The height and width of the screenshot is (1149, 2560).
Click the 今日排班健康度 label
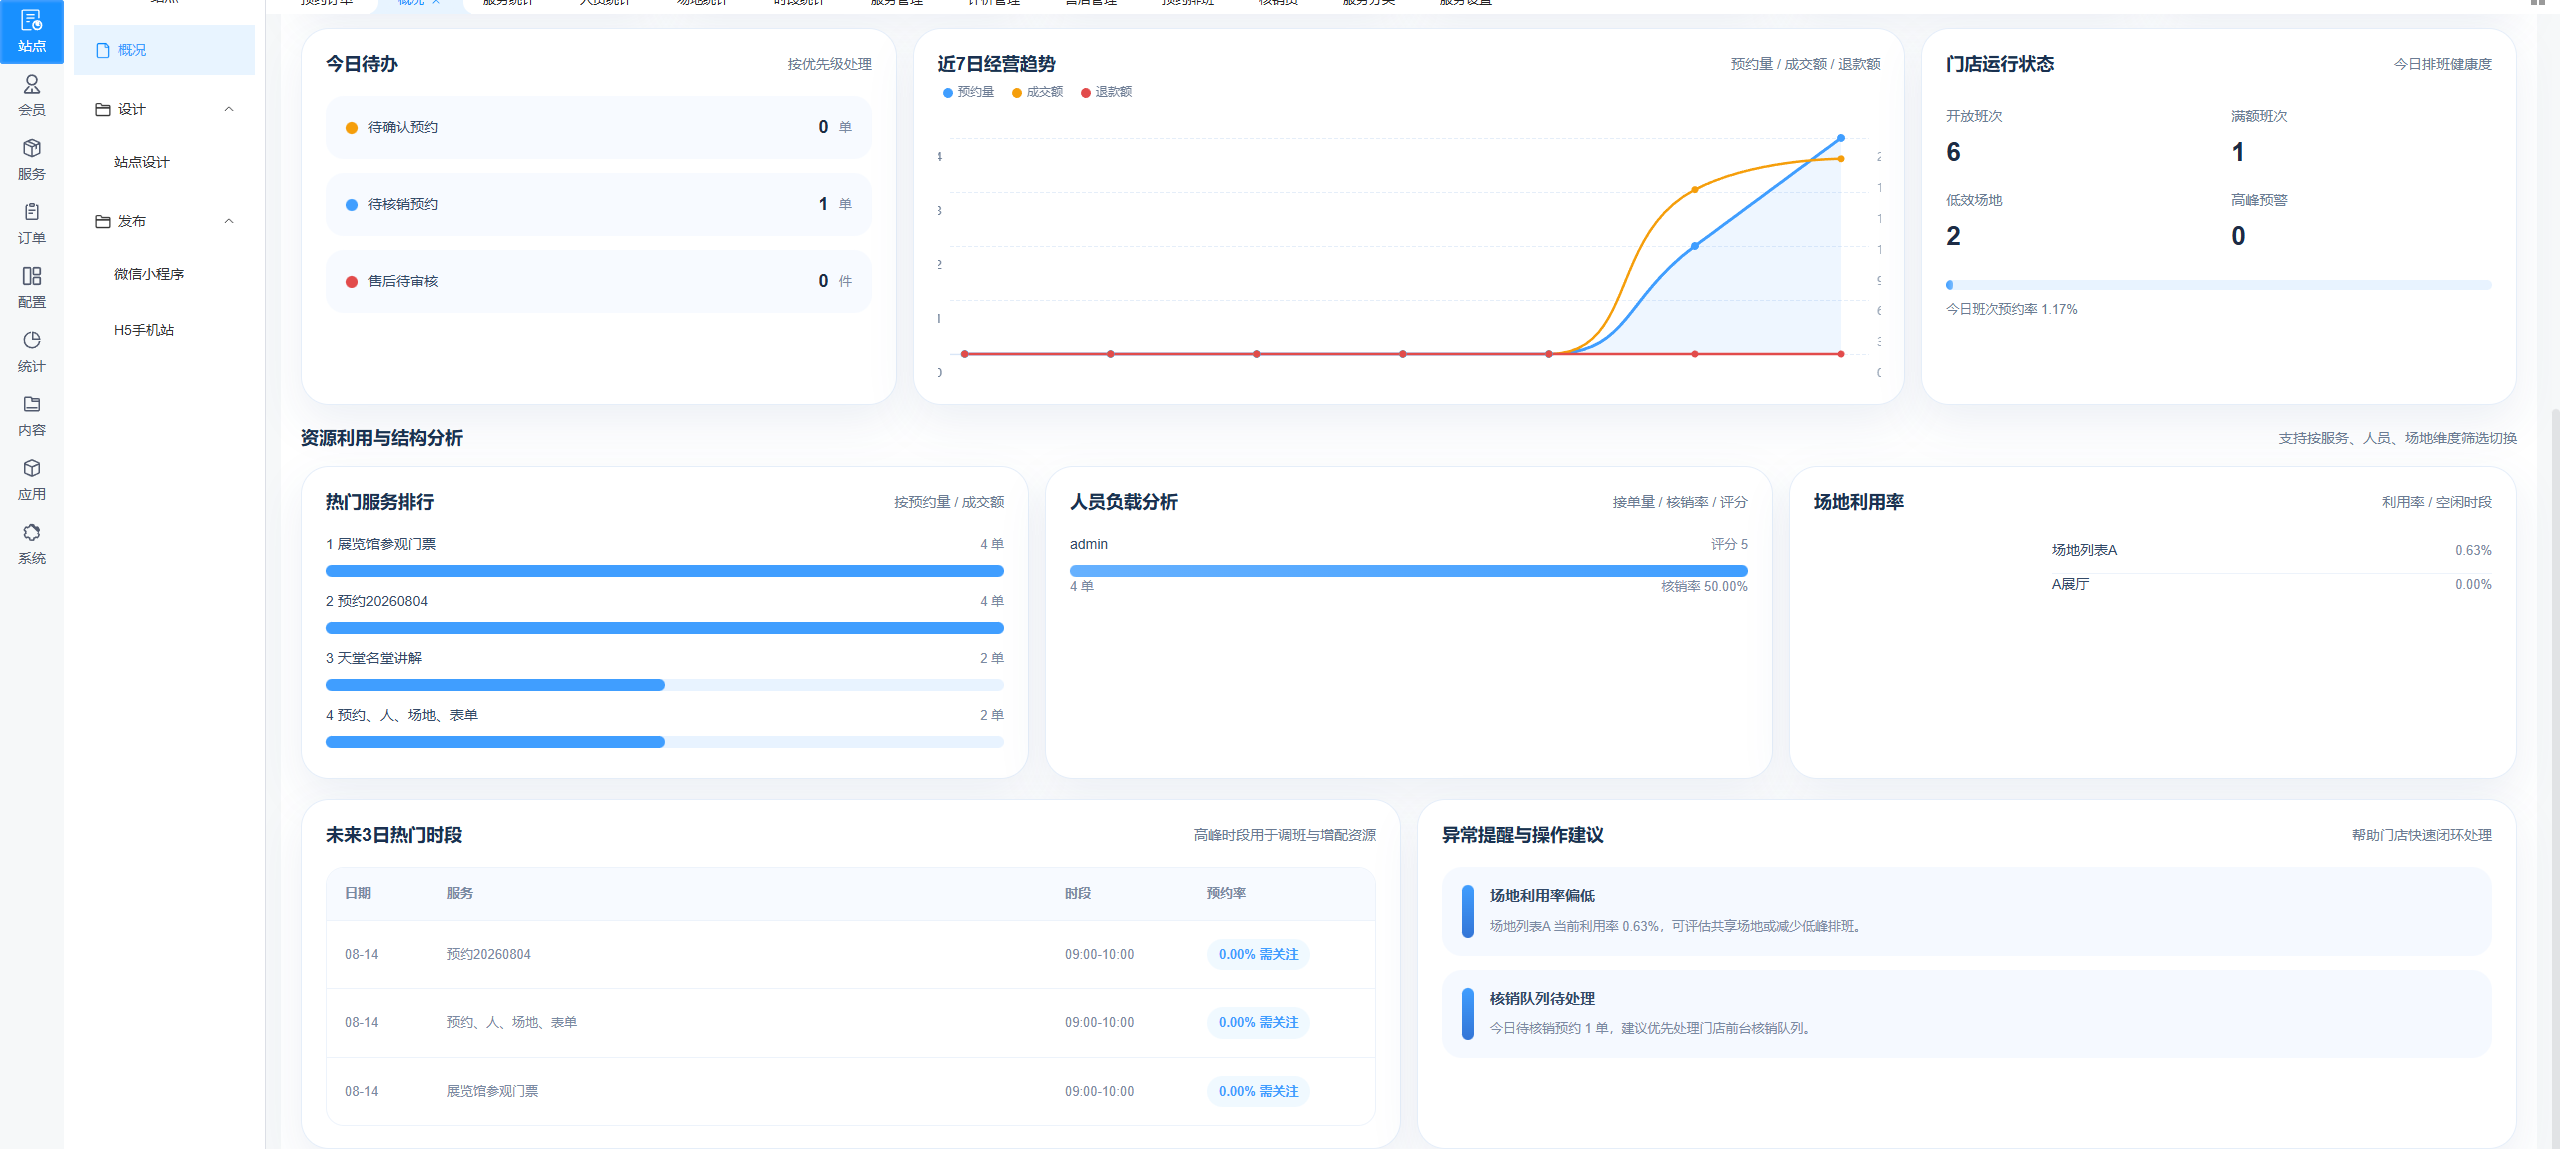coord(2442,64)
